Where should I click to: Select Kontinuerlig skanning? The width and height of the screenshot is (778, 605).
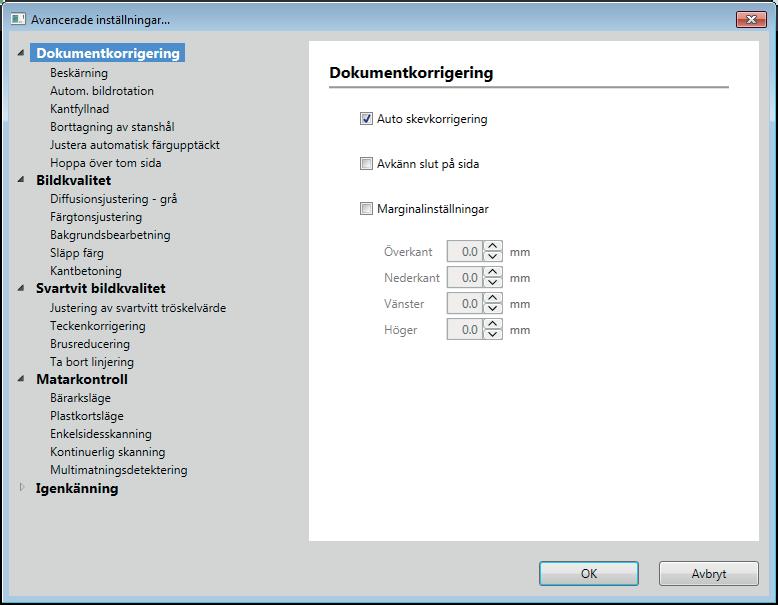(x=108, y=452)
